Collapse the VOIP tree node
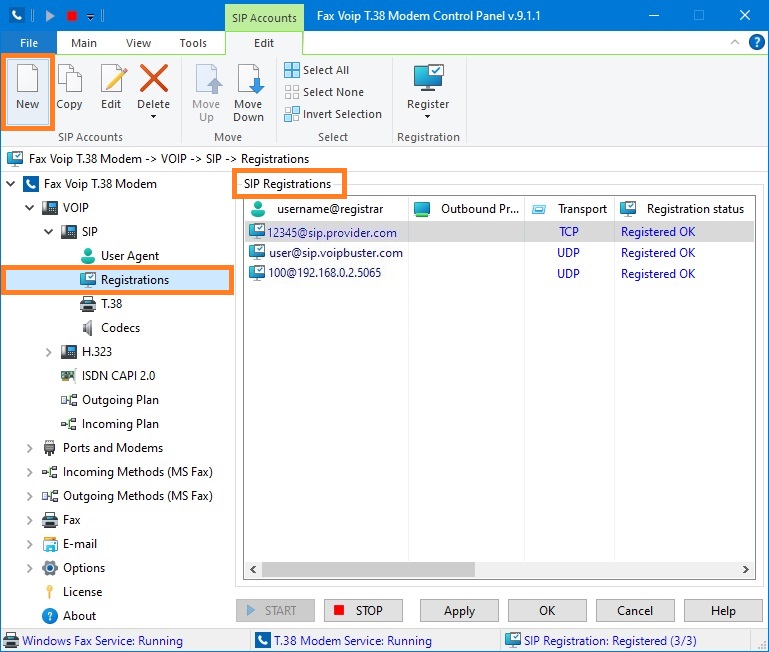Image resolution: width=769 pixels, height=652 pixels. point(29,208)
